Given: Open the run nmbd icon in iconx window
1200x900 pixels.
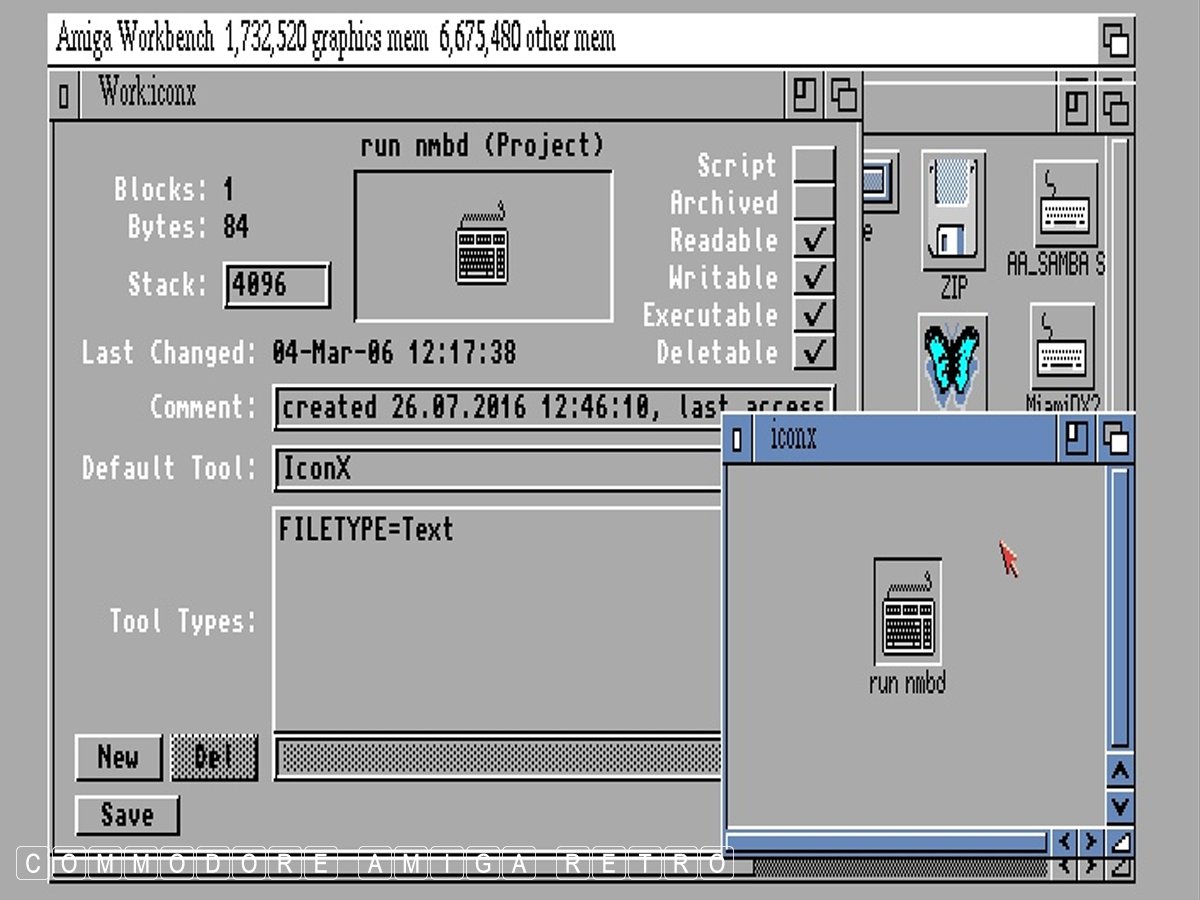Looking at the screenshot, I should [907, 612].
